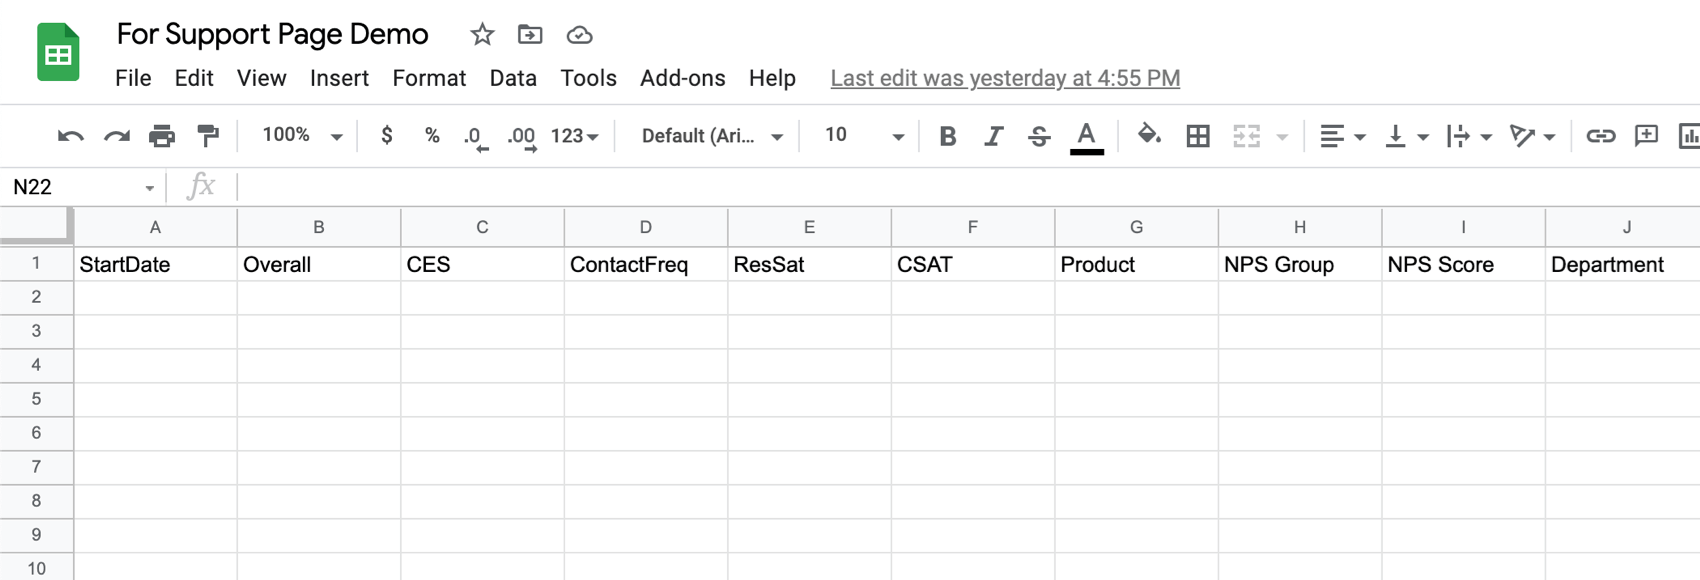Select the NPS Score header cell
The height and width of the screenshot is (580, 1700).
[1463, 265]
